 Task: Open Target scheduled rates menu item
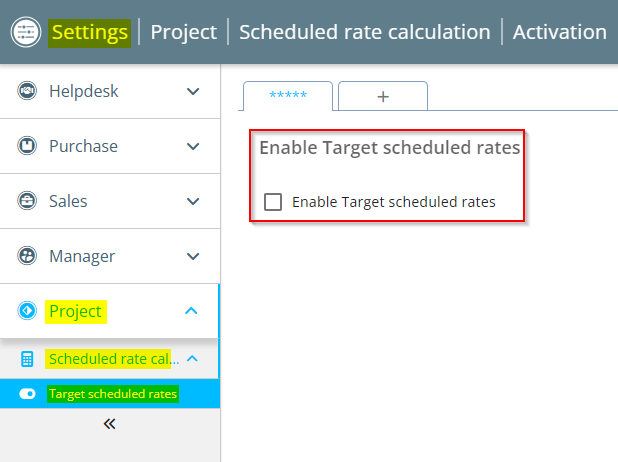(112, 394)
